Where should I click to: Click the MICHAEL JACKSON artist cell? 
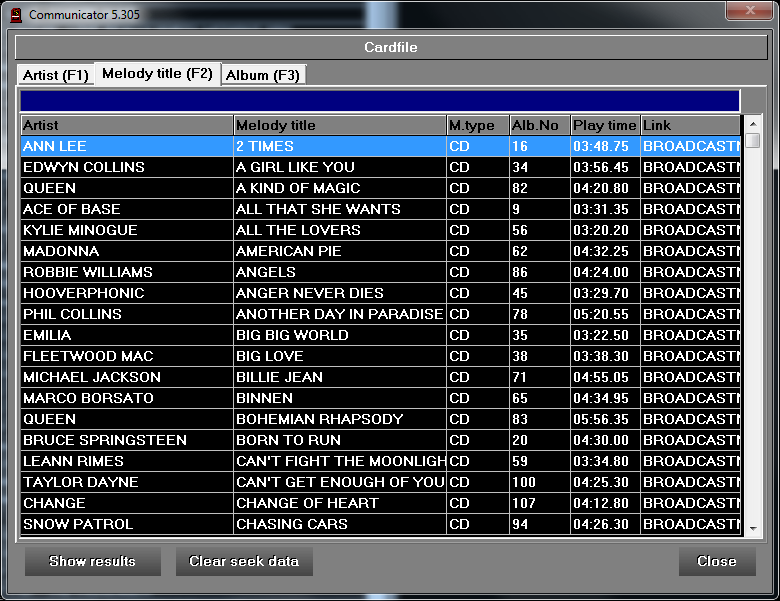click(127, 377)
